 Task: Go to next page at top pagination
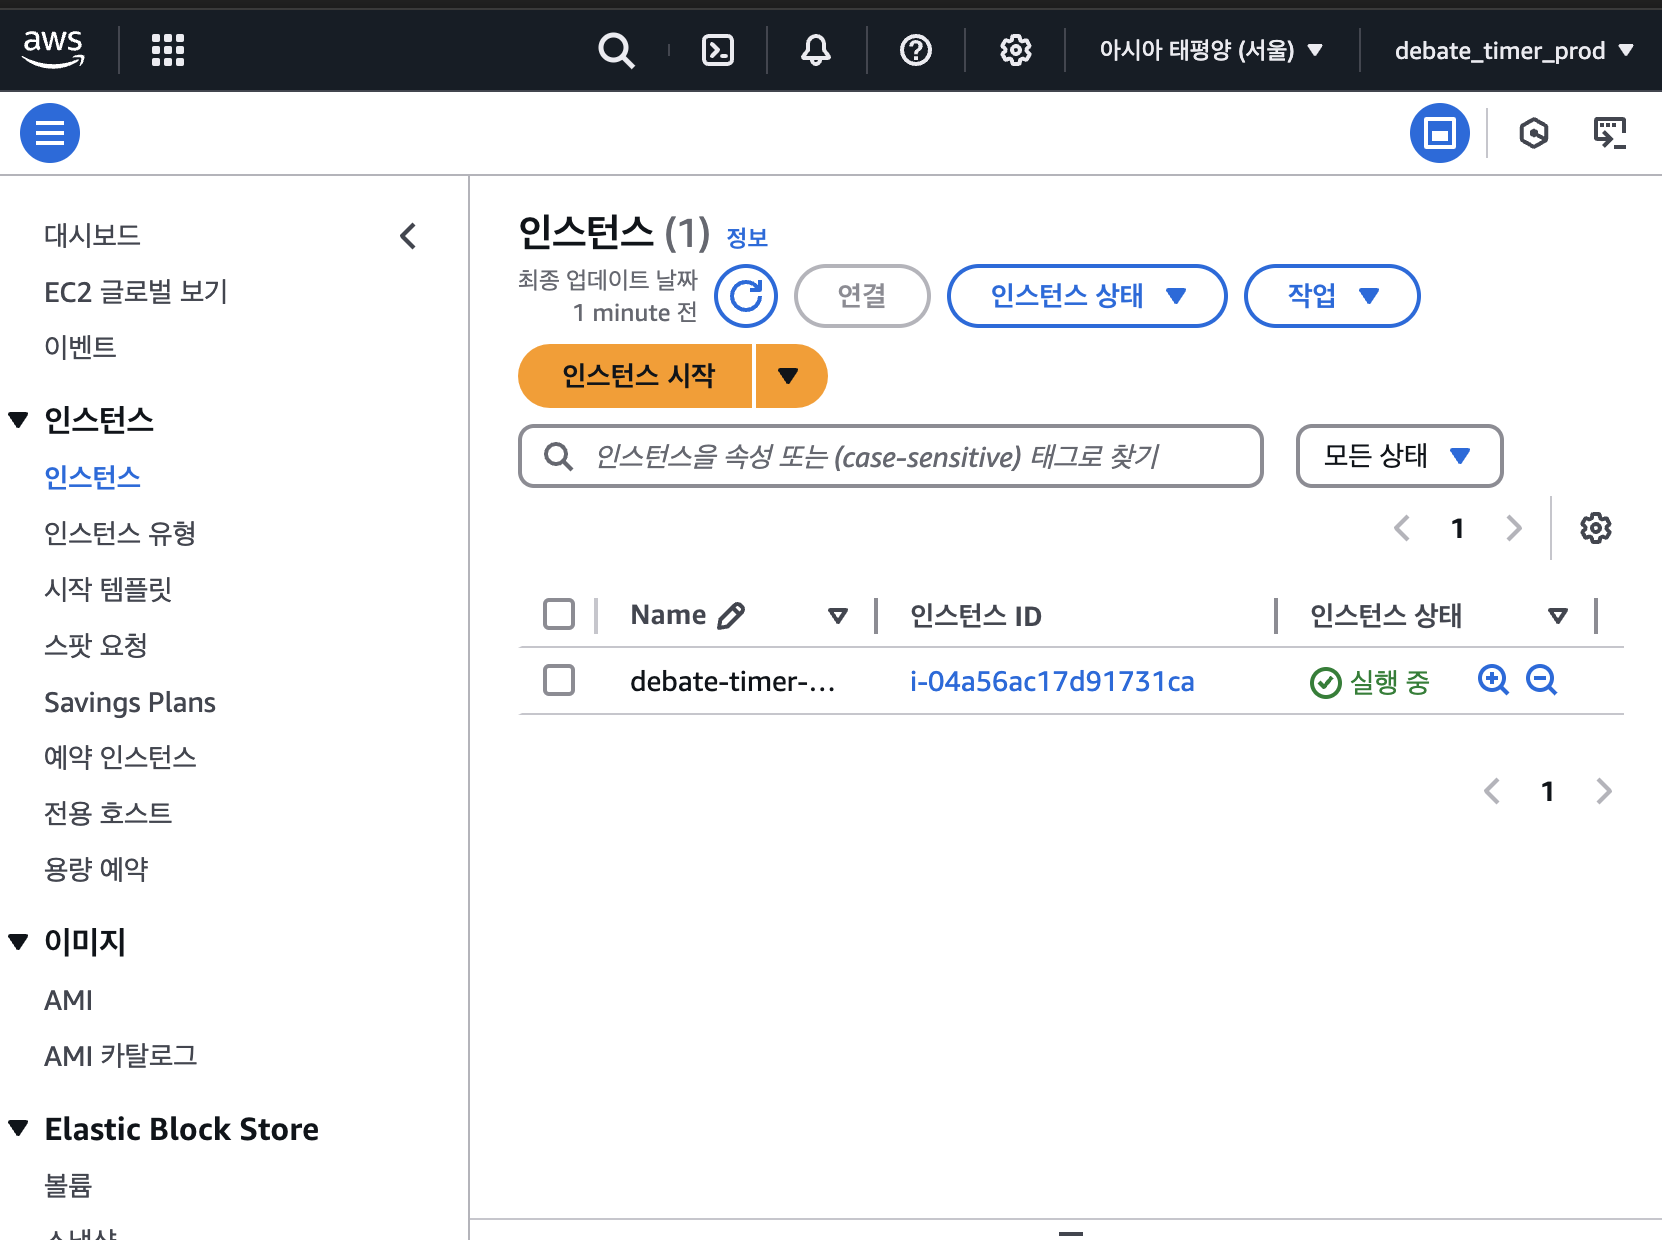pos(1514,528)
